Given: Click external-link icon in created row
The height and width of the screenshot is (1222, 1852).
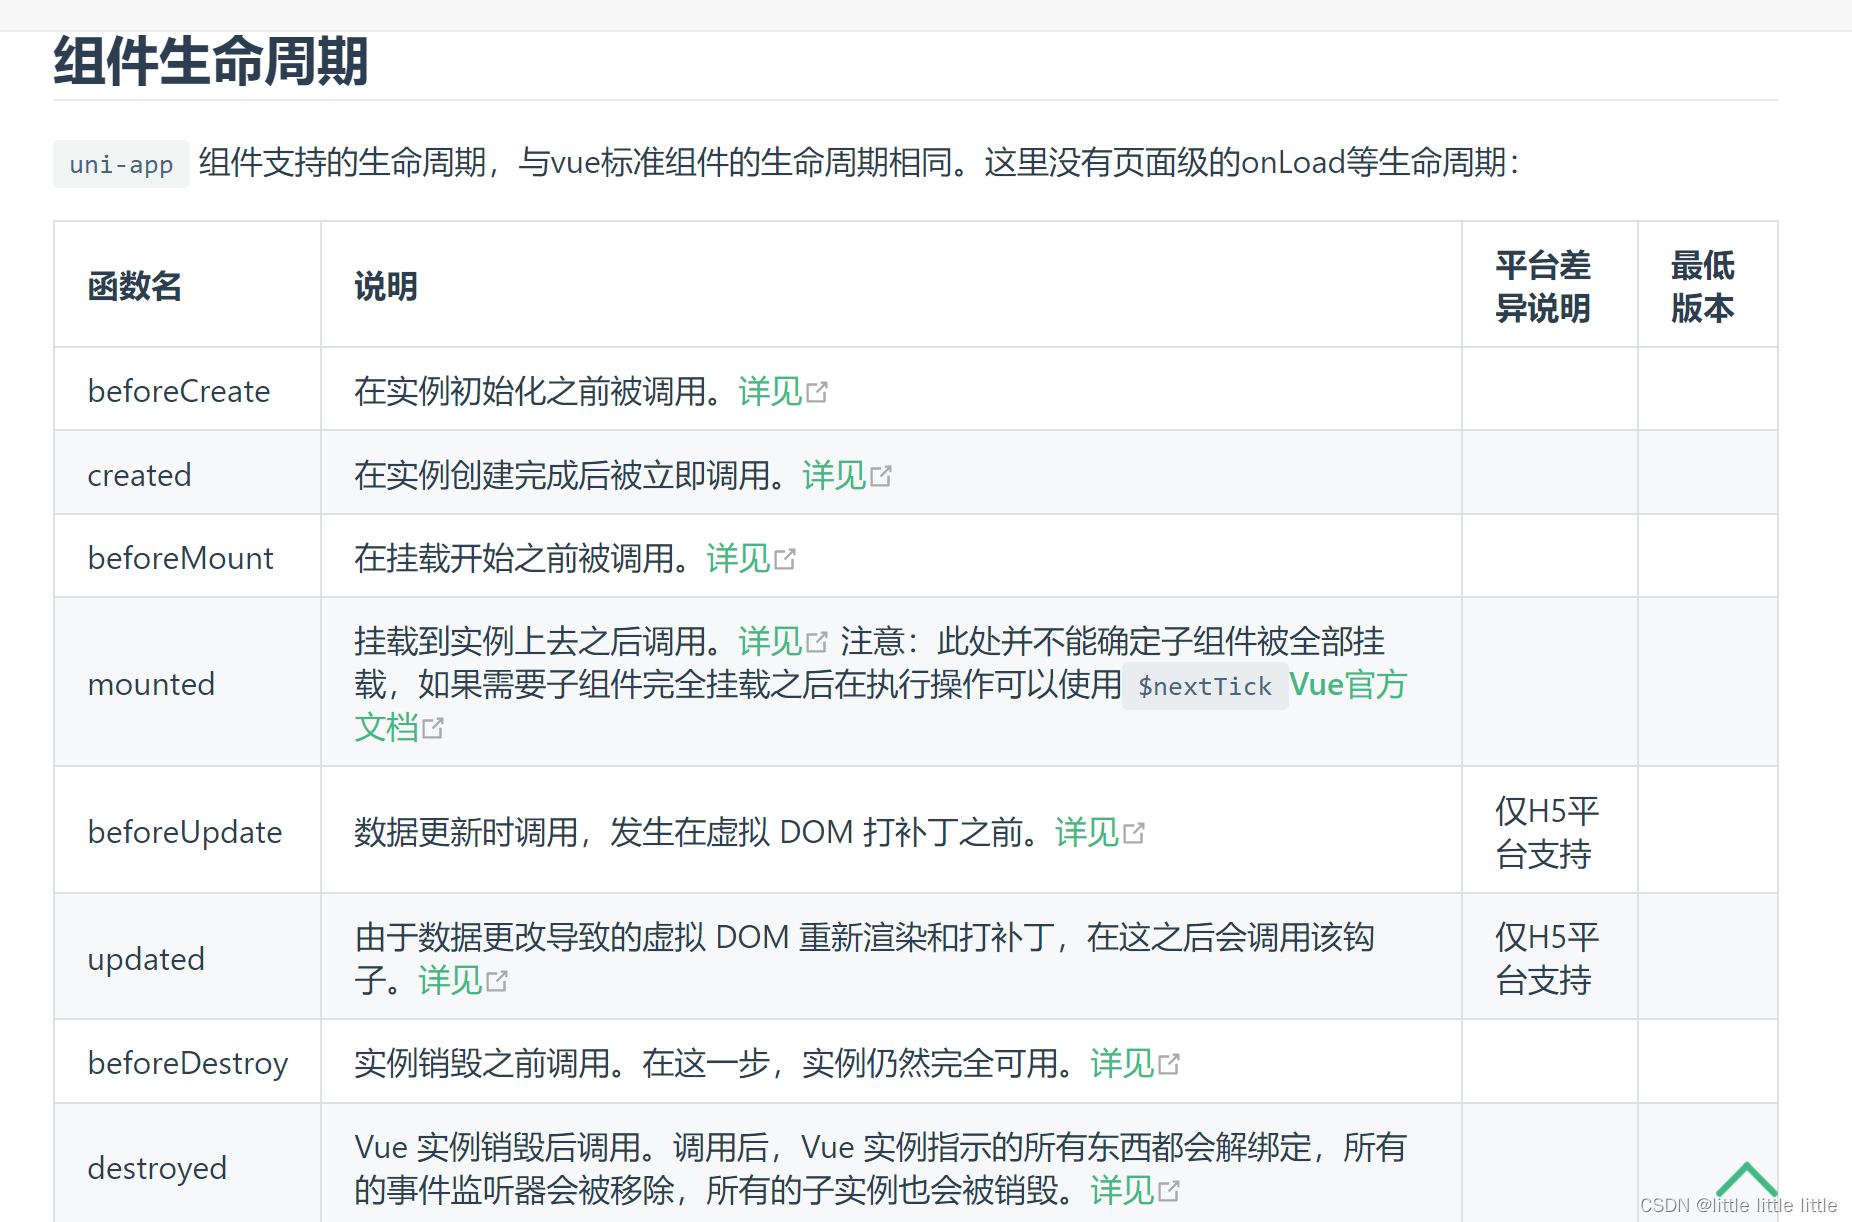Looking at the screenshot, I should tap(881, 476).
